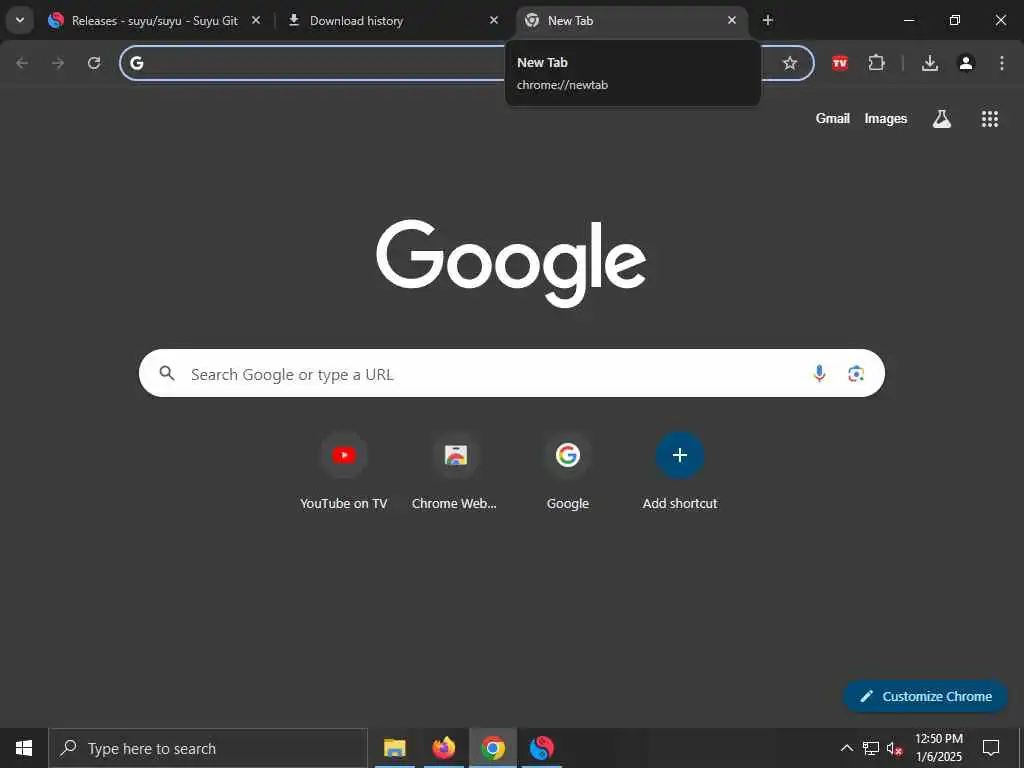Open the clock showing 12:50 PM
This screenshot has width=1024, height=768.
pos(938,748)
